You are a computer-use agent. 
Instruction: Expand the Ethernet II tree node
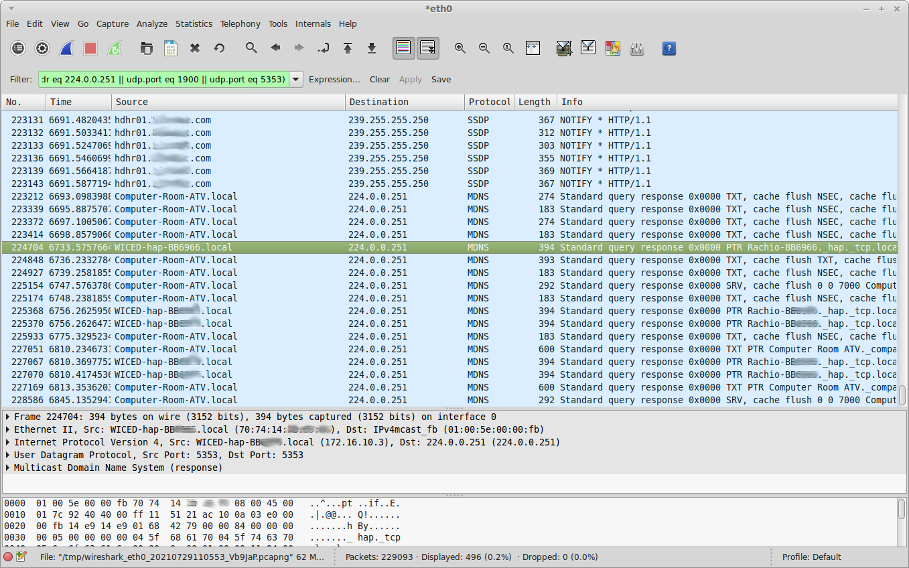(8, 429)
